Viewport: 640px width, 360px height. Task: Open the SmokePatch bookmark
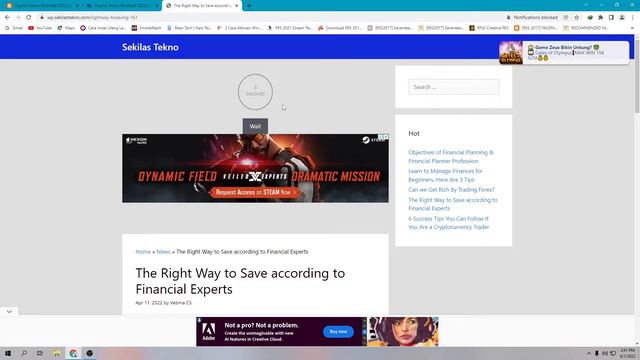point(147,28)
